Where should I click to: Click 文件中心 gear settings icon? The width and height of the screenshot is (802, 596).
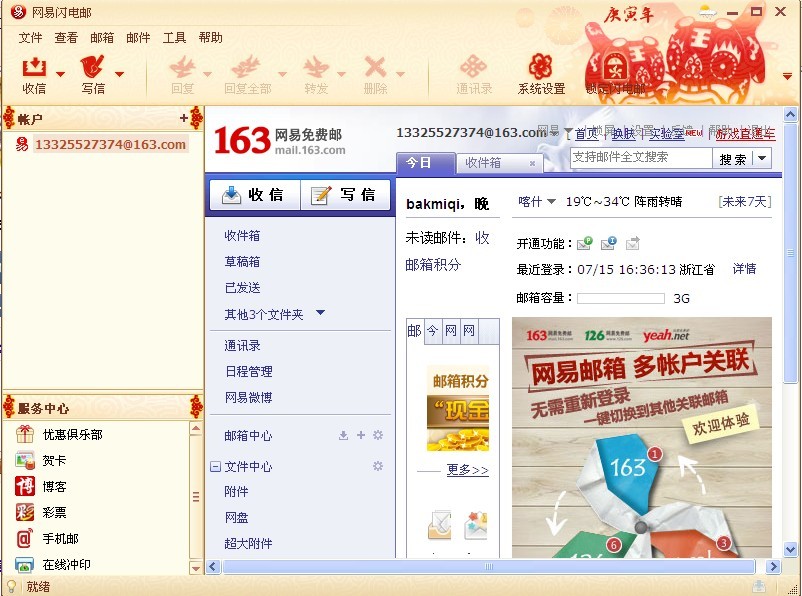(x=378, y=466)
